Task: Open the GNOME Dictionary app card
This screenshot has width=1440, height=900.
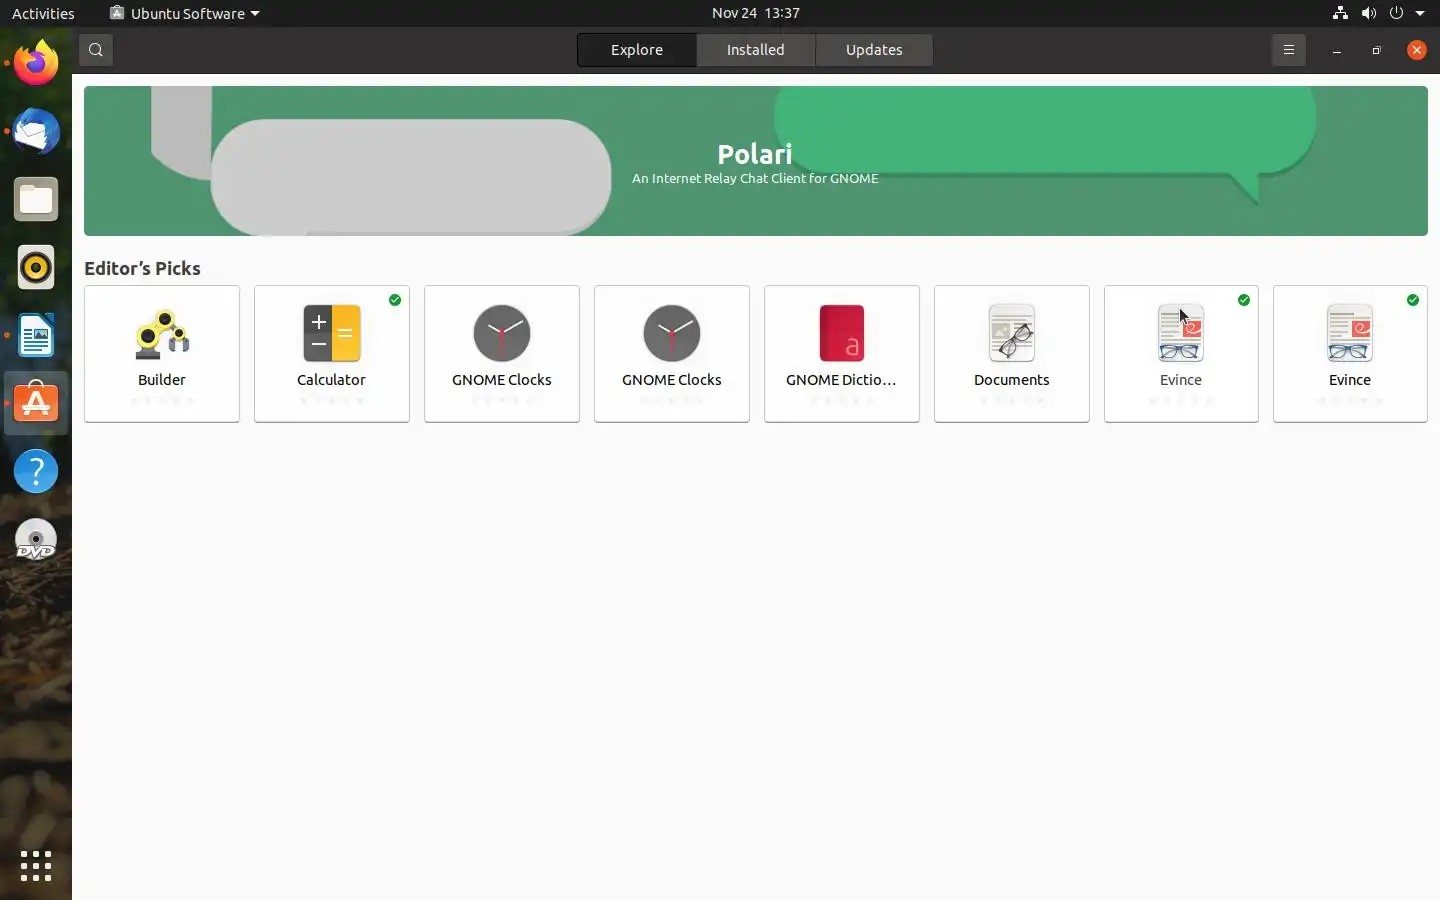Action: point(842,354)
